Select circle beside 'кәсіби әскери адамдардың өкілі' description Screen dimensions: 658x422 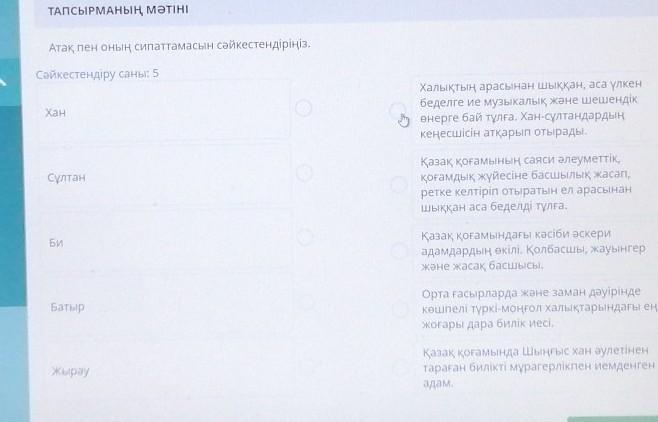[400, 251]
